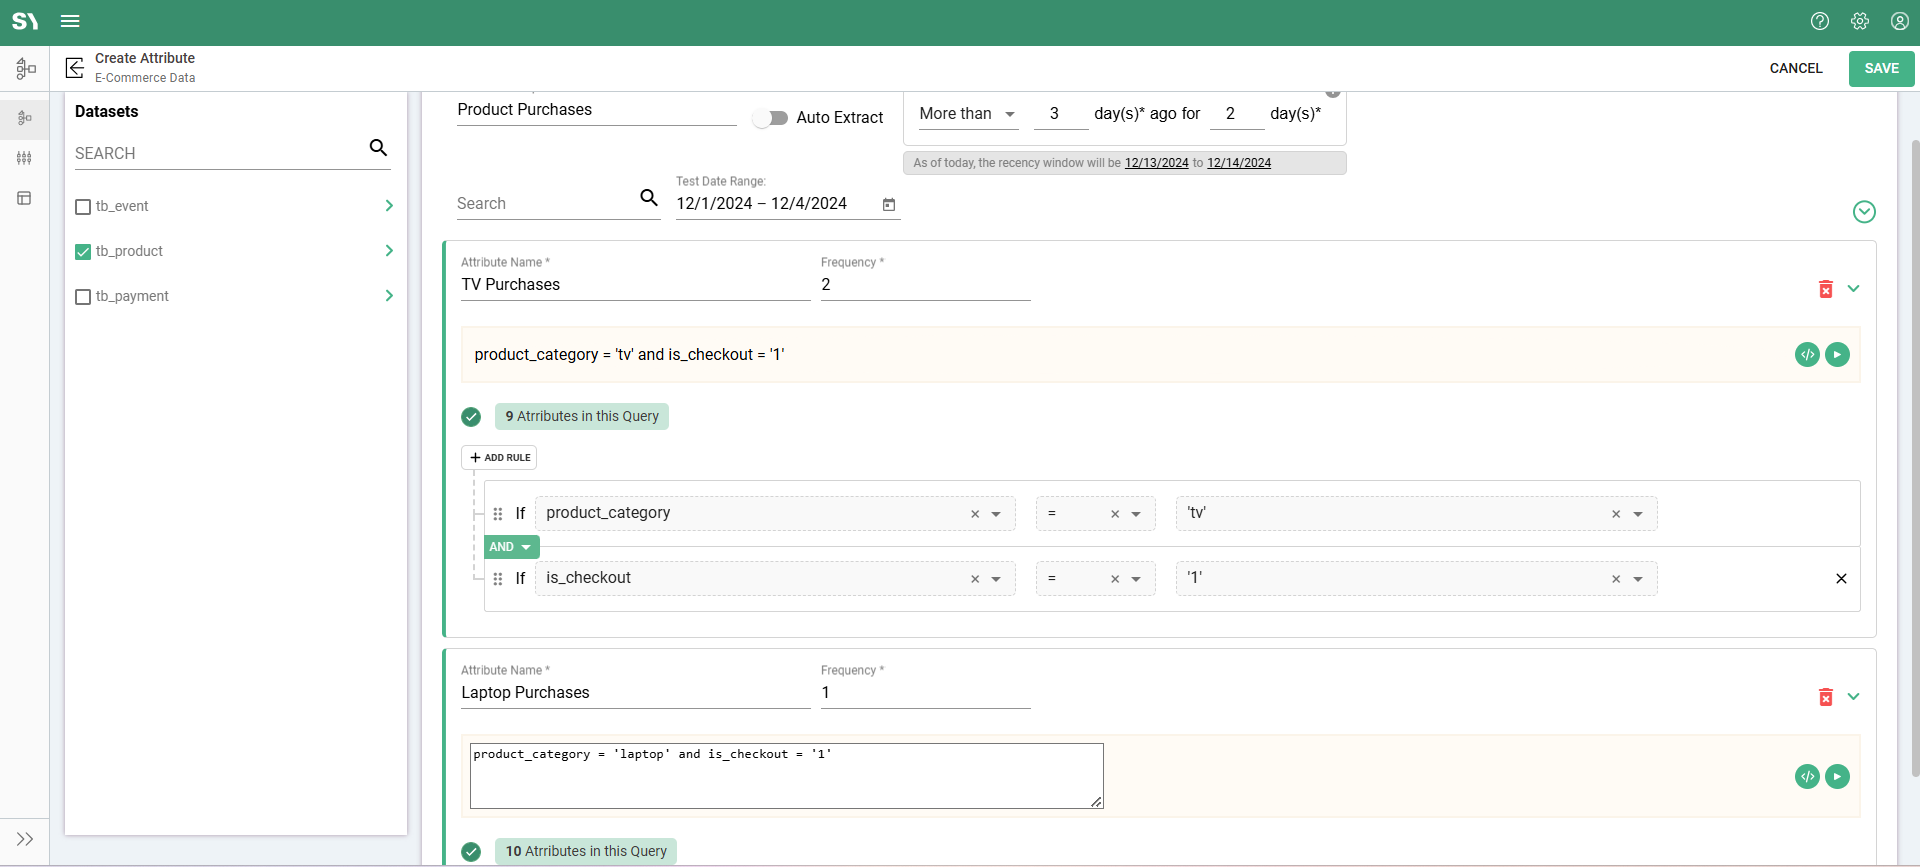Open the user account profile icon
1920x867 pixels.
(1900, 21)
